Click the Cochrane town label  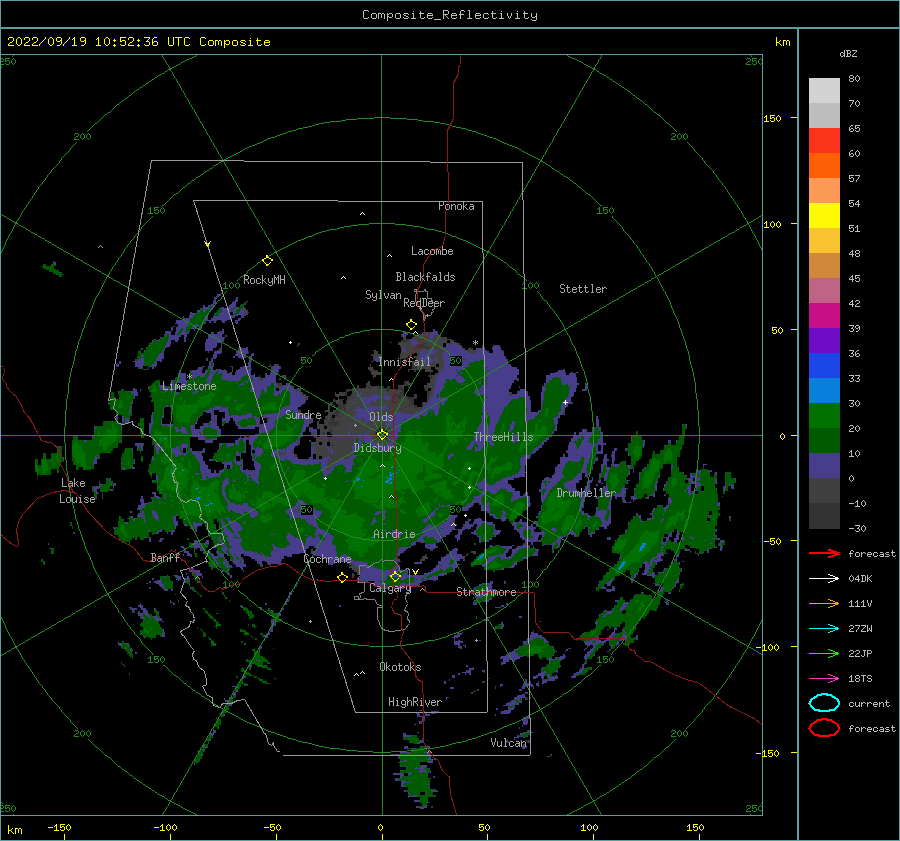[327, 559]
